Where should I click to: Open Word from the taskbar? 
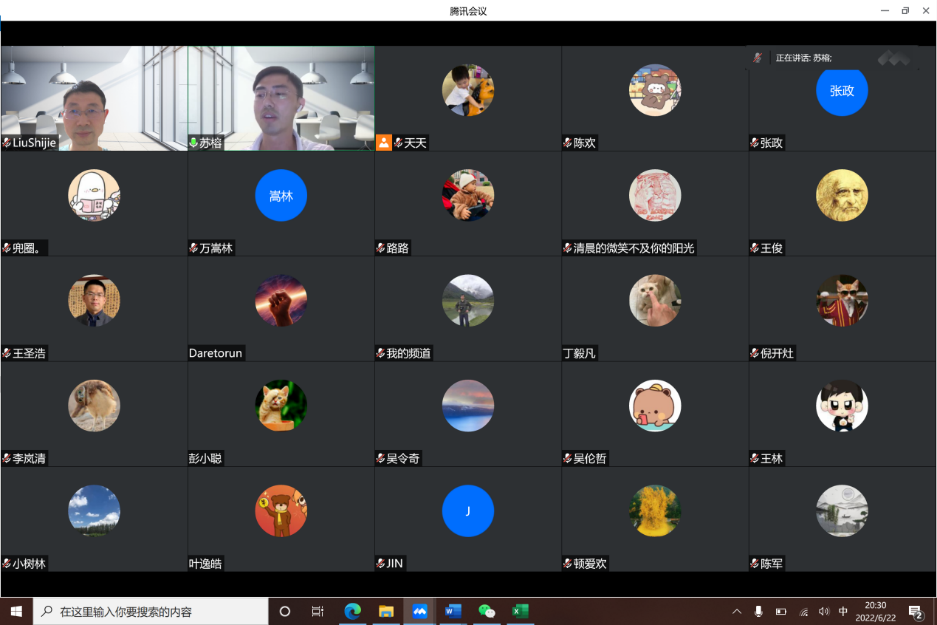pyautogui.click(x=453, y=611)
